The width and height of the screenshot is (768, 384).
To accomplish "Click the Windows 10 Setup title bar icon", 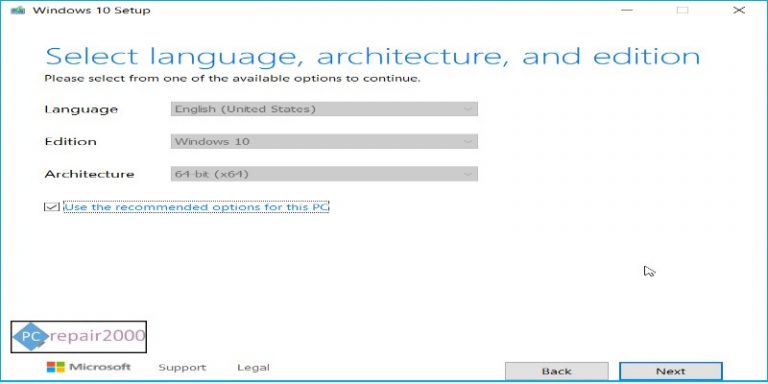I will click(x=18, y=10).
